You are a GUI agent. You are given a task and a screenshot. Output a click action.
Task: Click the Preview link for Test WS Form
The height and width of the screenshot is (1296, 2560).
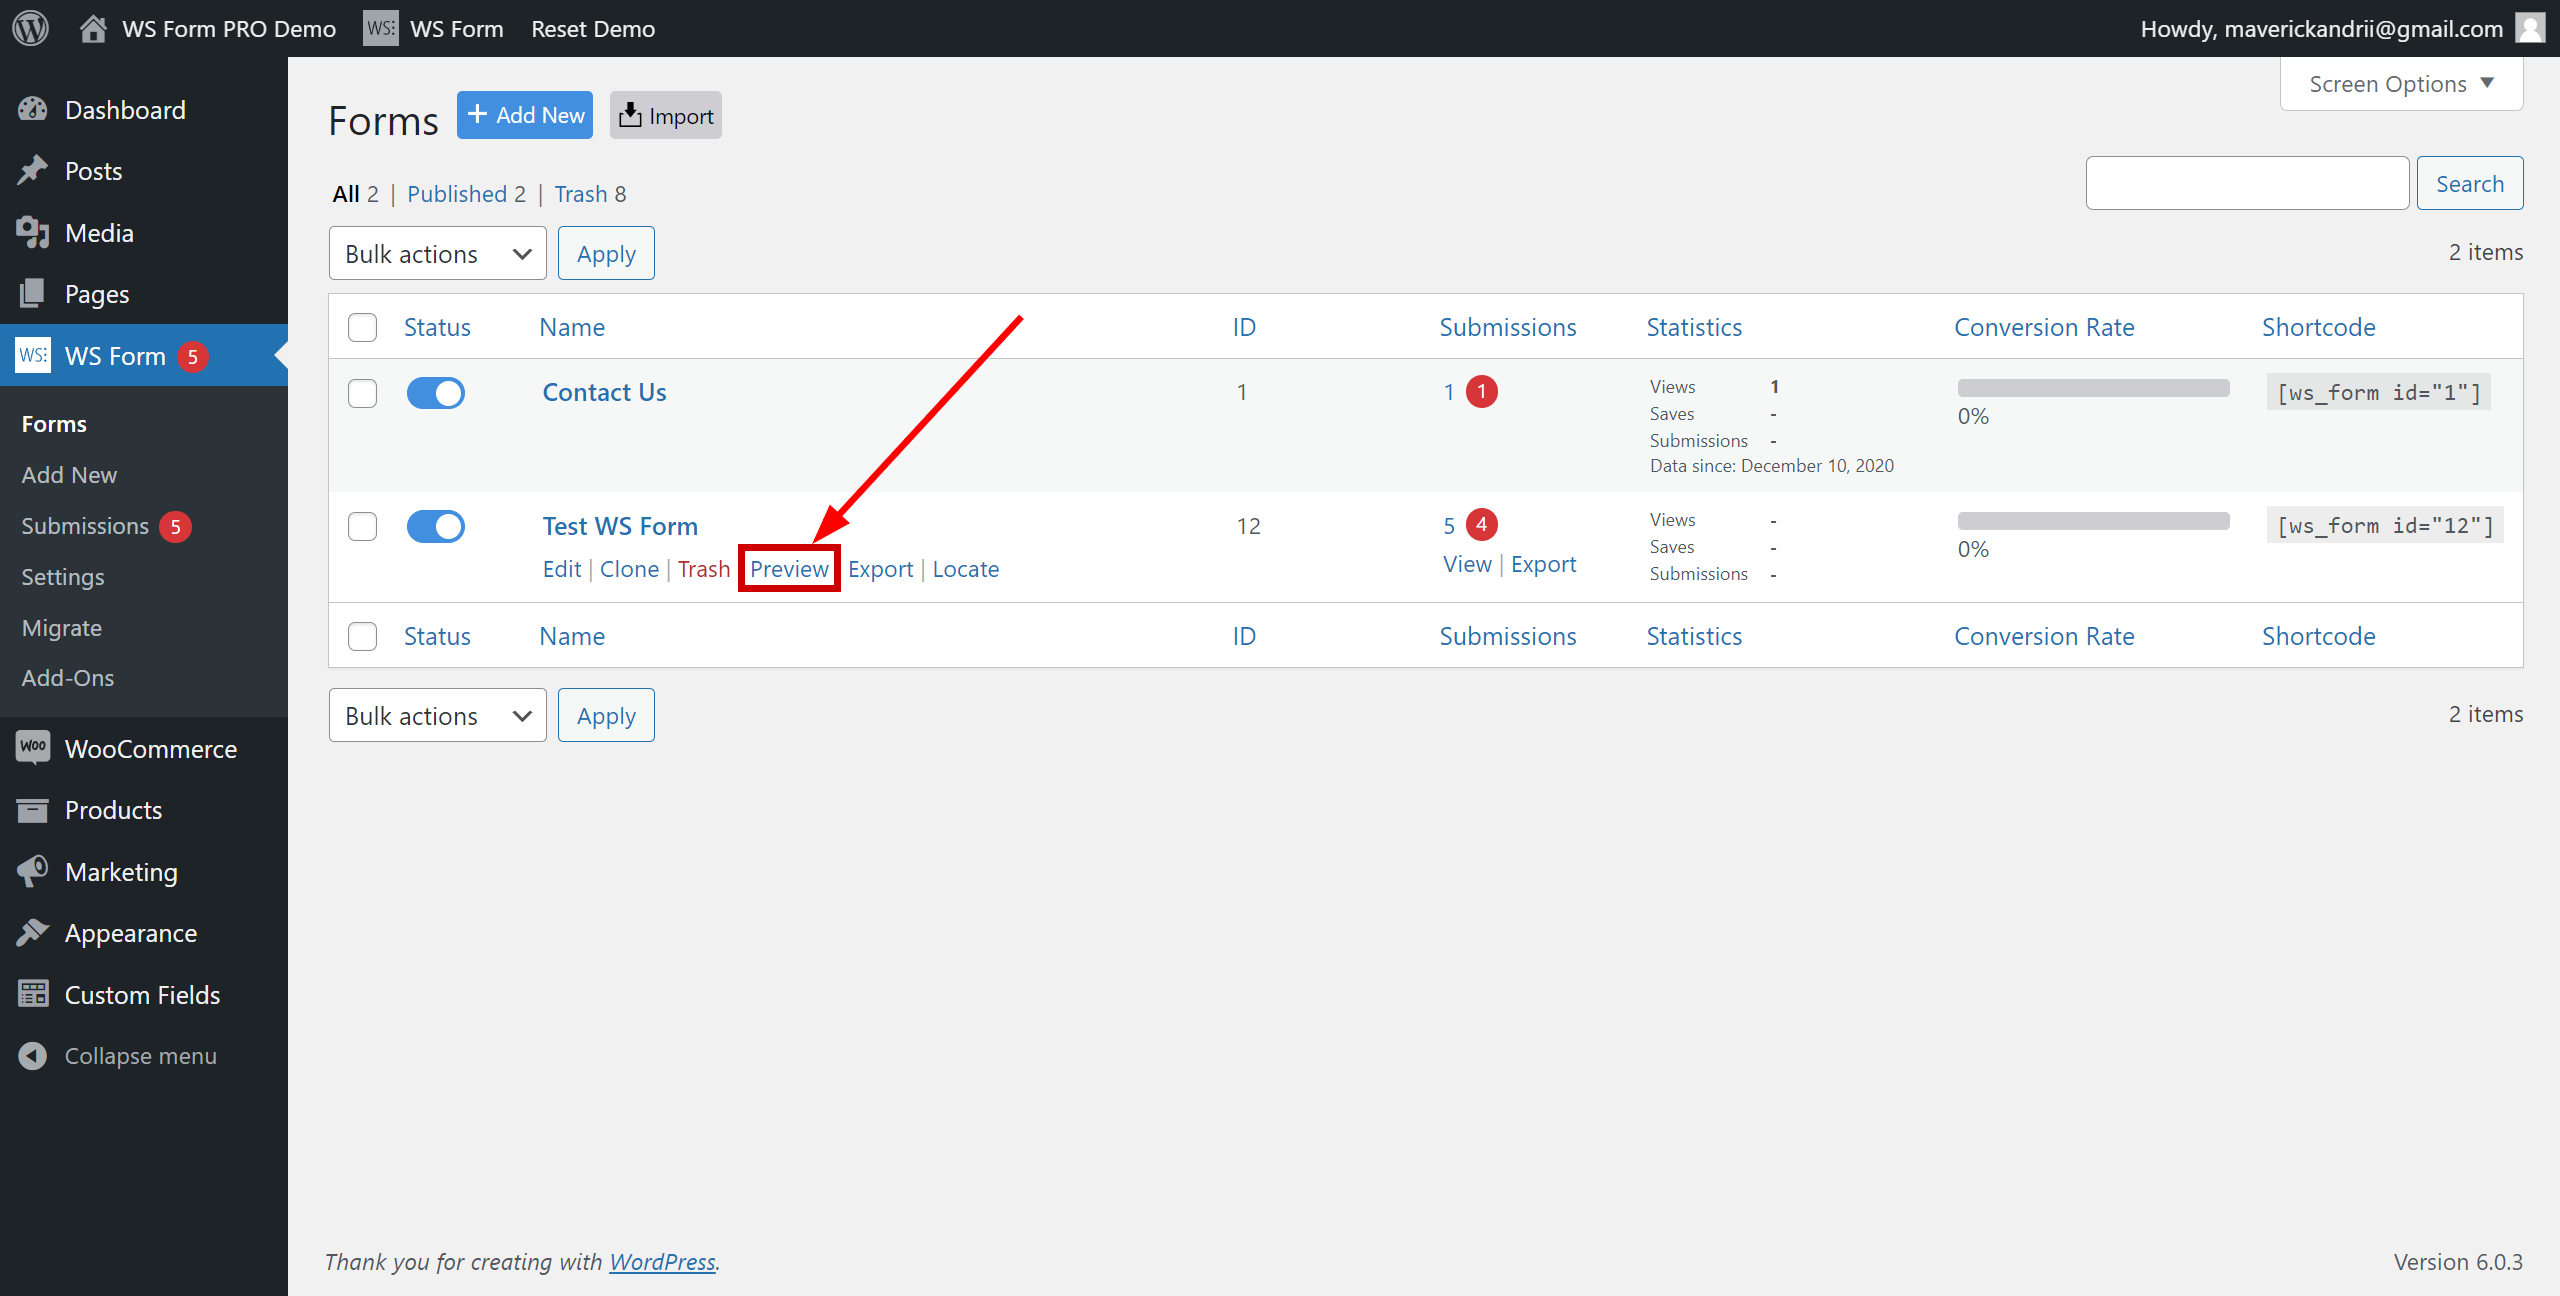coord(790,569)
